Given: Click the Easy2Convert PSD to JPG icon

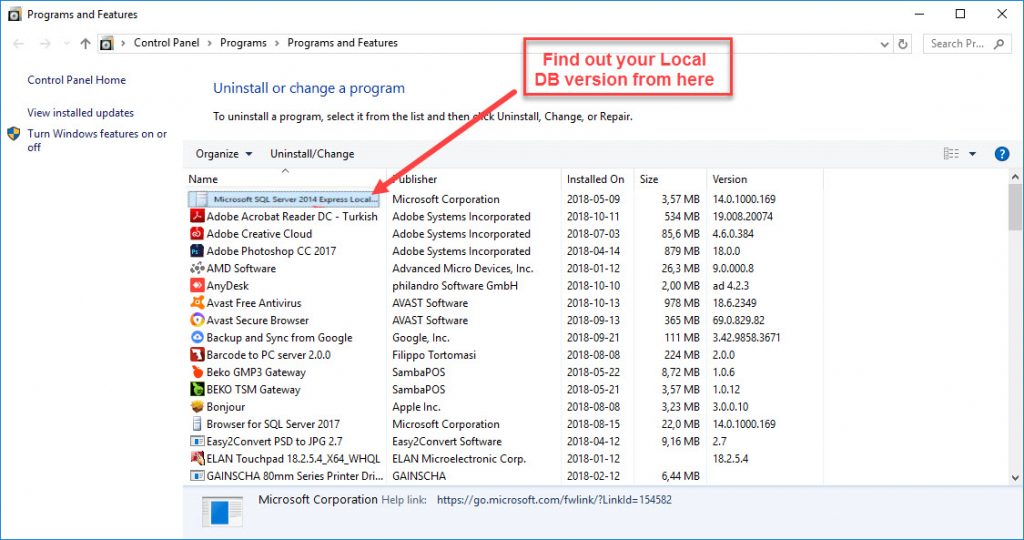Looking at the screenshot, I should tap(197, 441).
